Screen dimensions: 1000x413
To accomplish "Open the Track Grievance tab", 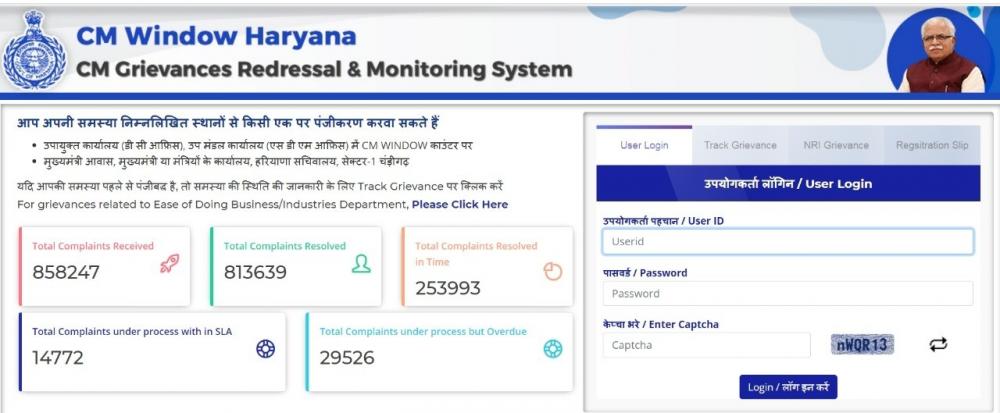I will click(740, 145).
